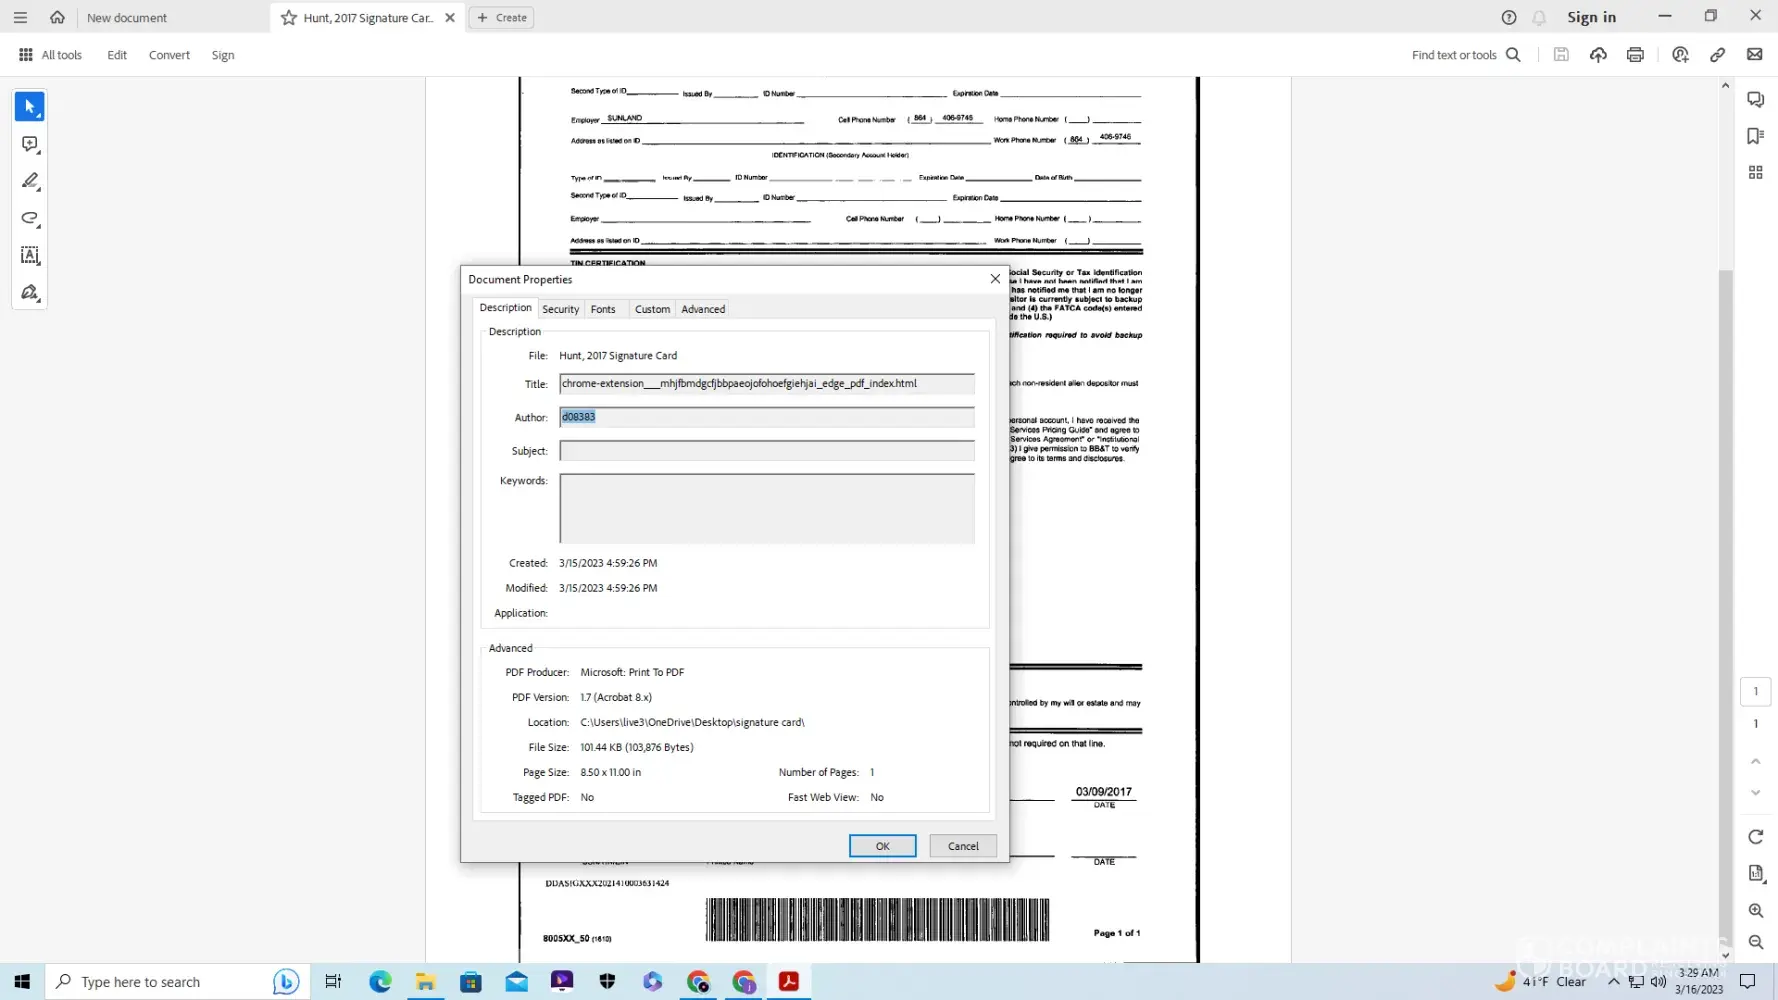Select the highlighter pen tool
1778x1000 pixels.
(29, 181)
